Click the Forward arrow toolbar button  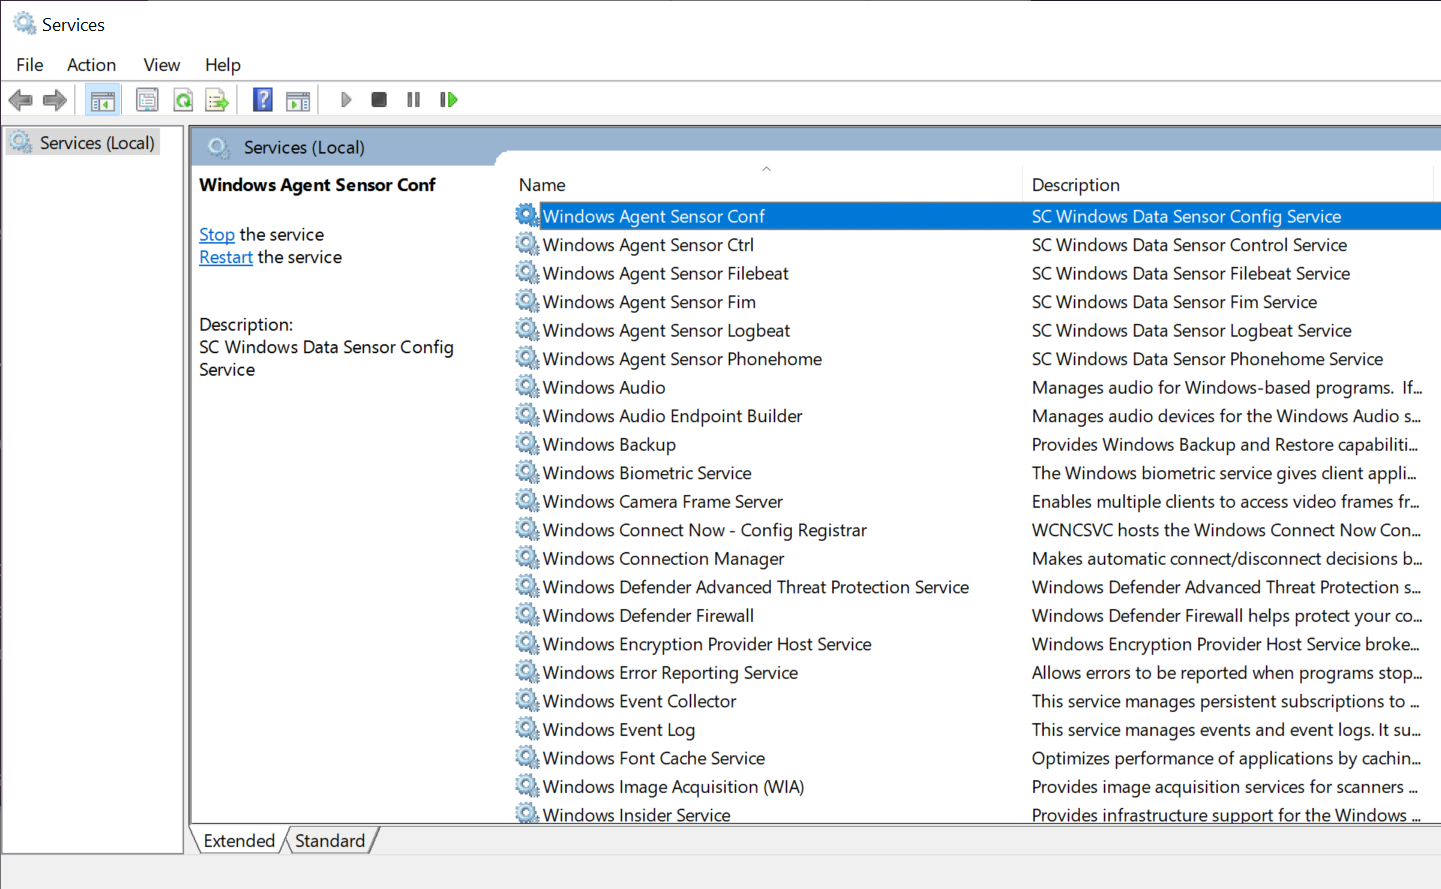pyautogui.click(x=55, y=100)
